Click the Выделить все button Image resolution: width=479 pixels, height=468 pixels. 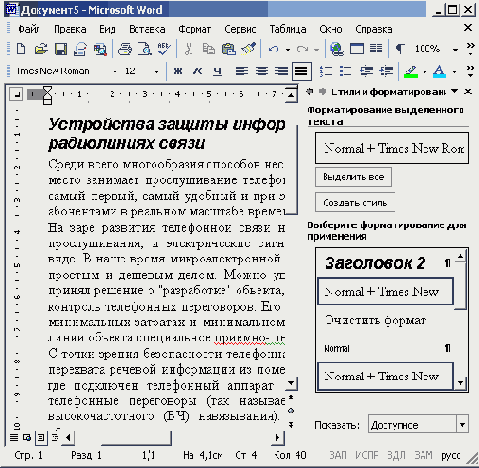pyautogui.click(x=353, y=177)
